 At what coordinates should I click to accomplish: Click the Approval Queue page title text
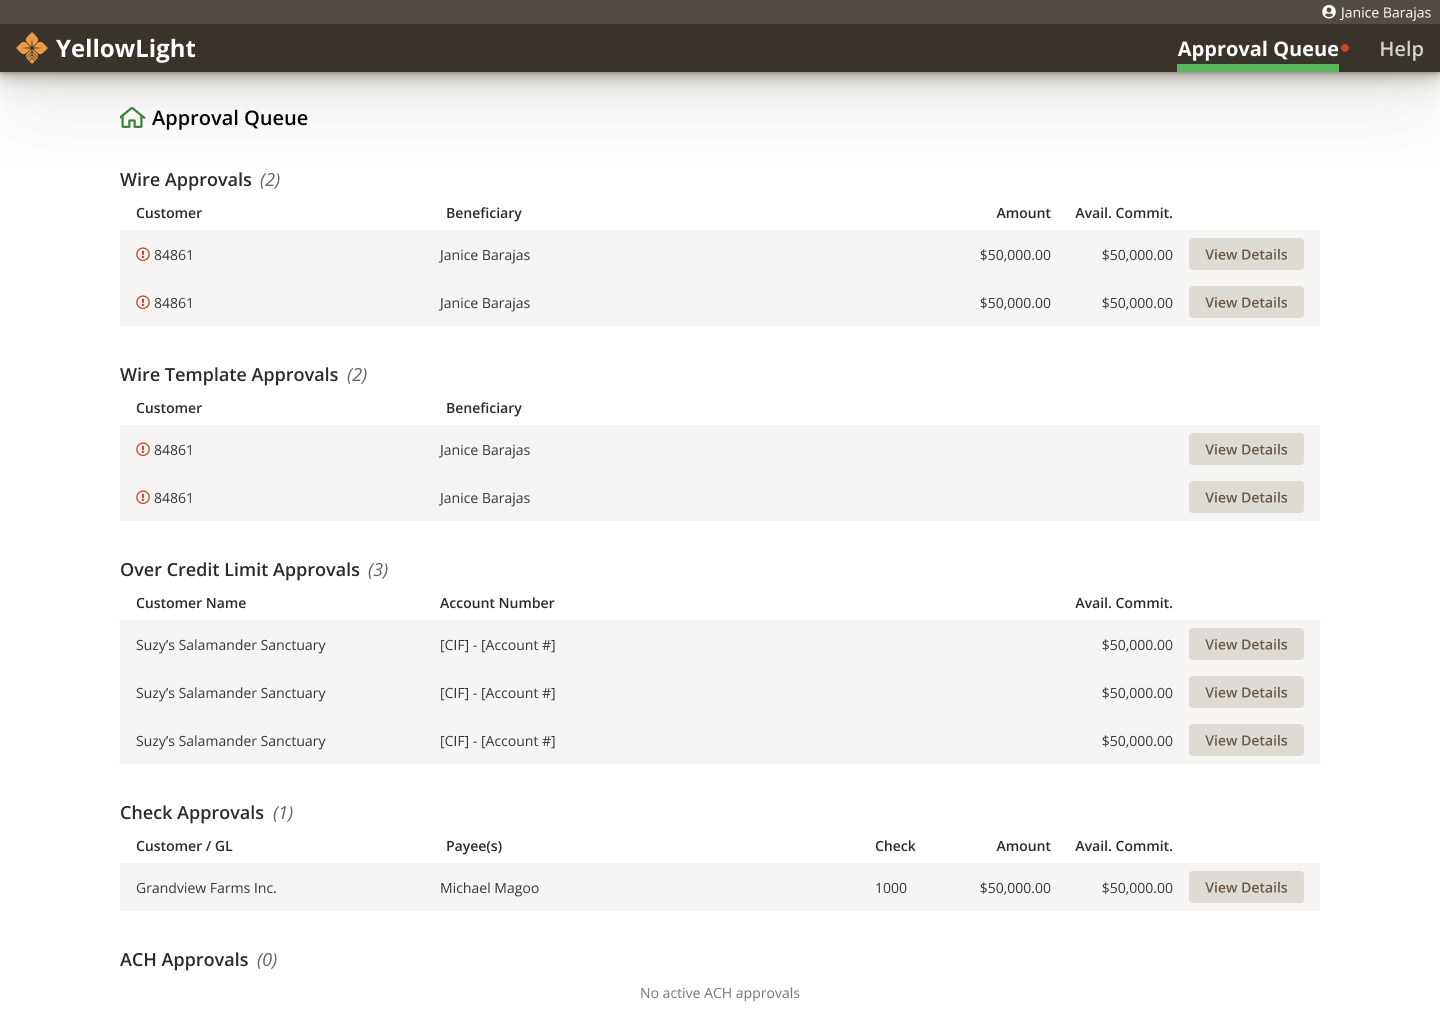pos(230,118)
